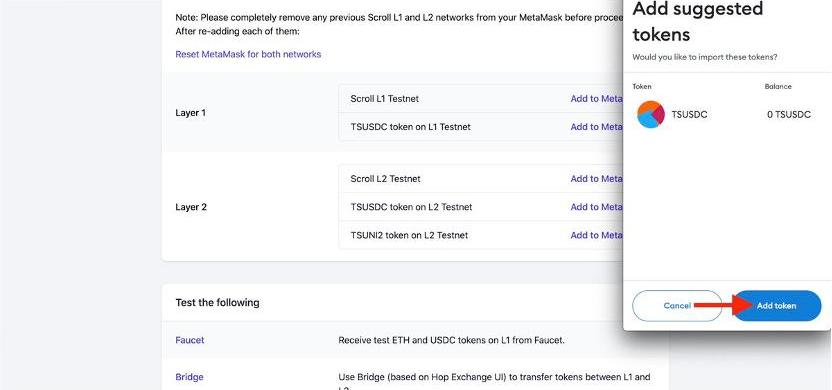Screen dimensions: 832x390
Task: Open the Bridge link
Action: pos(189,377)
